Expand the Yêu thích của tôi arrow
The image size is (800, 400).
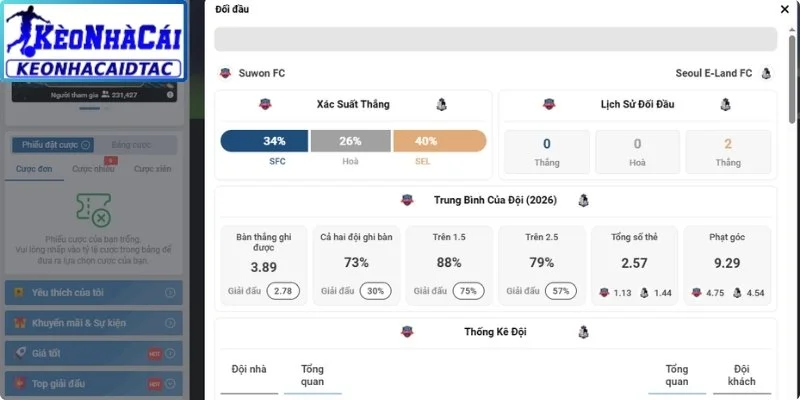[170, 293]
